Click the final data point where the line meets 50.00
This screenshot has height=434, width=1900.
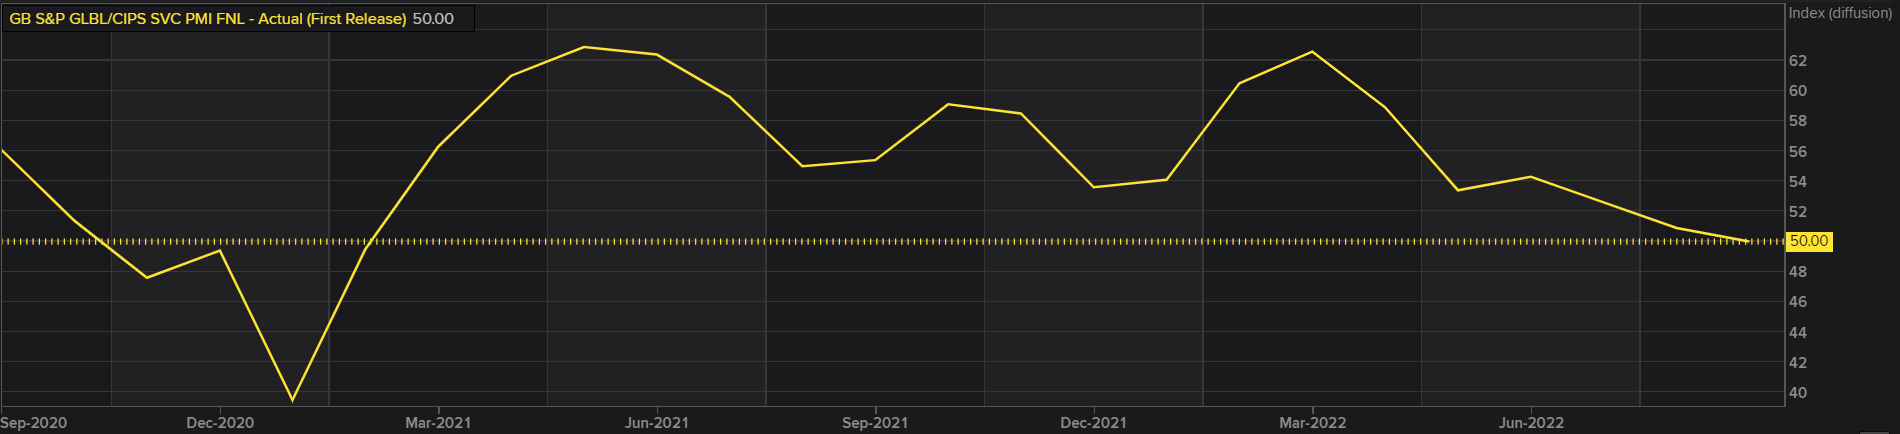point(1749,241)
